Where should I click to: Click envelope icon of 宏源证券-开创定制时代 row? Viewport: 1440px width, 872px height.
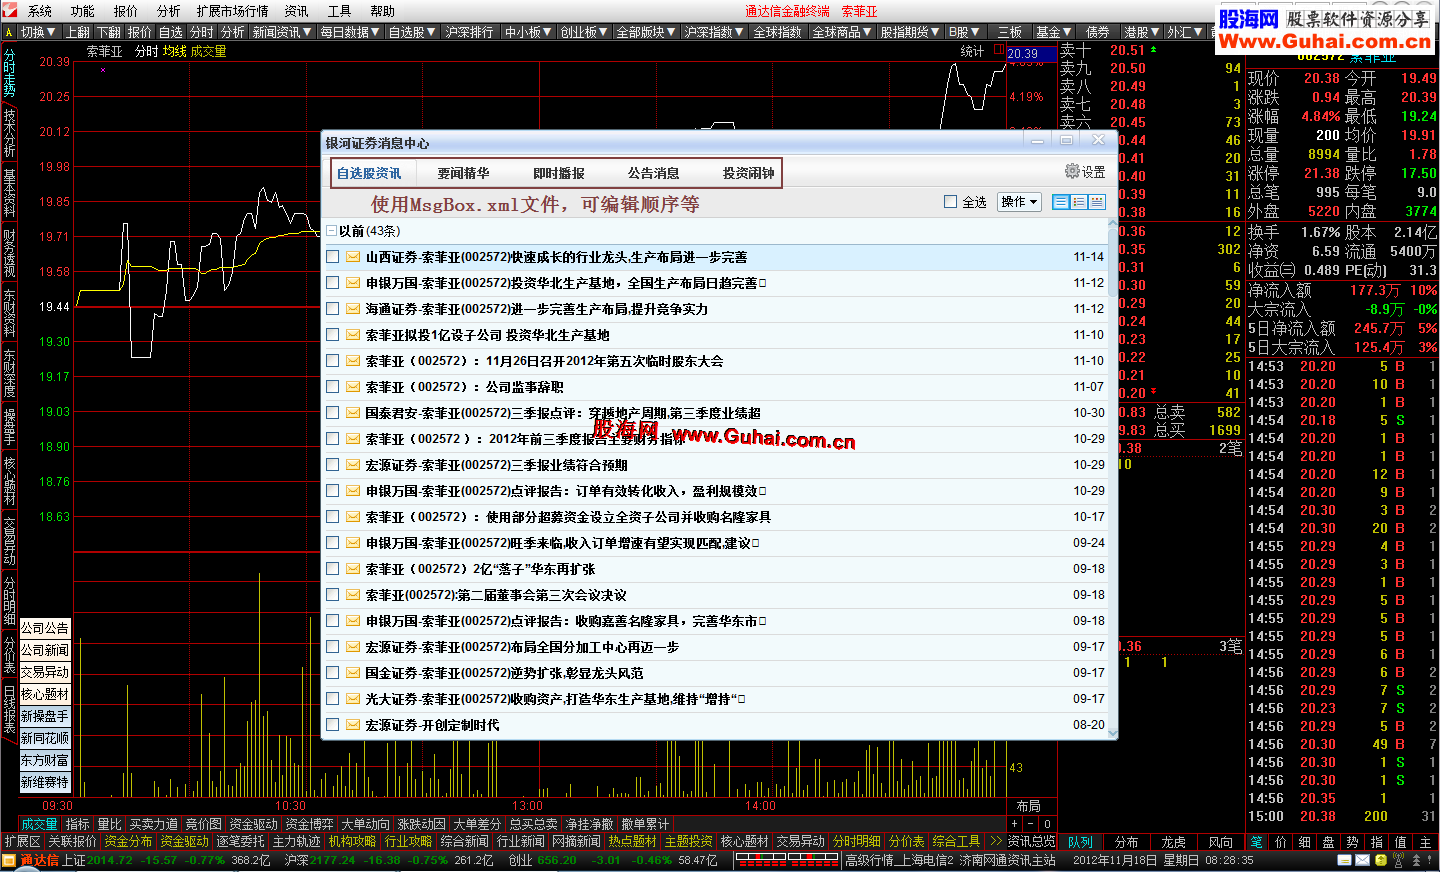[353, 725]
